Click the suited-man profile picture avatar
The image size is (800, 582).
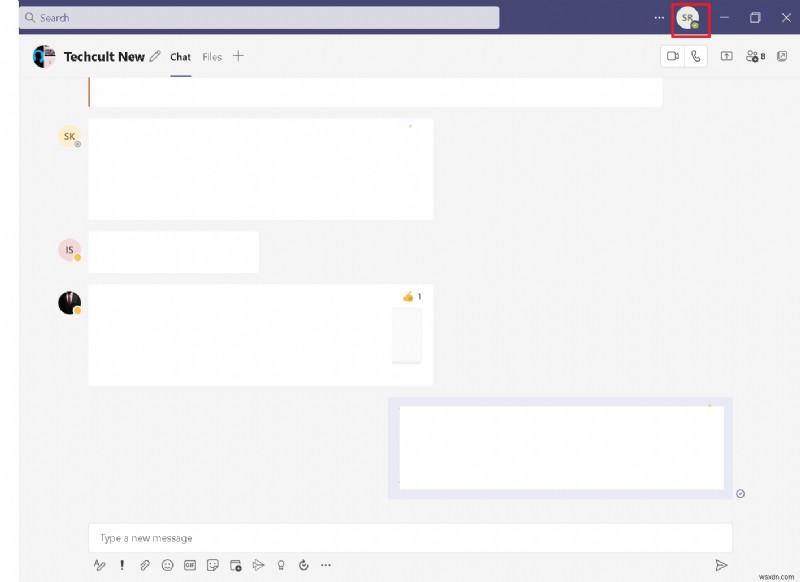[69, 303]
